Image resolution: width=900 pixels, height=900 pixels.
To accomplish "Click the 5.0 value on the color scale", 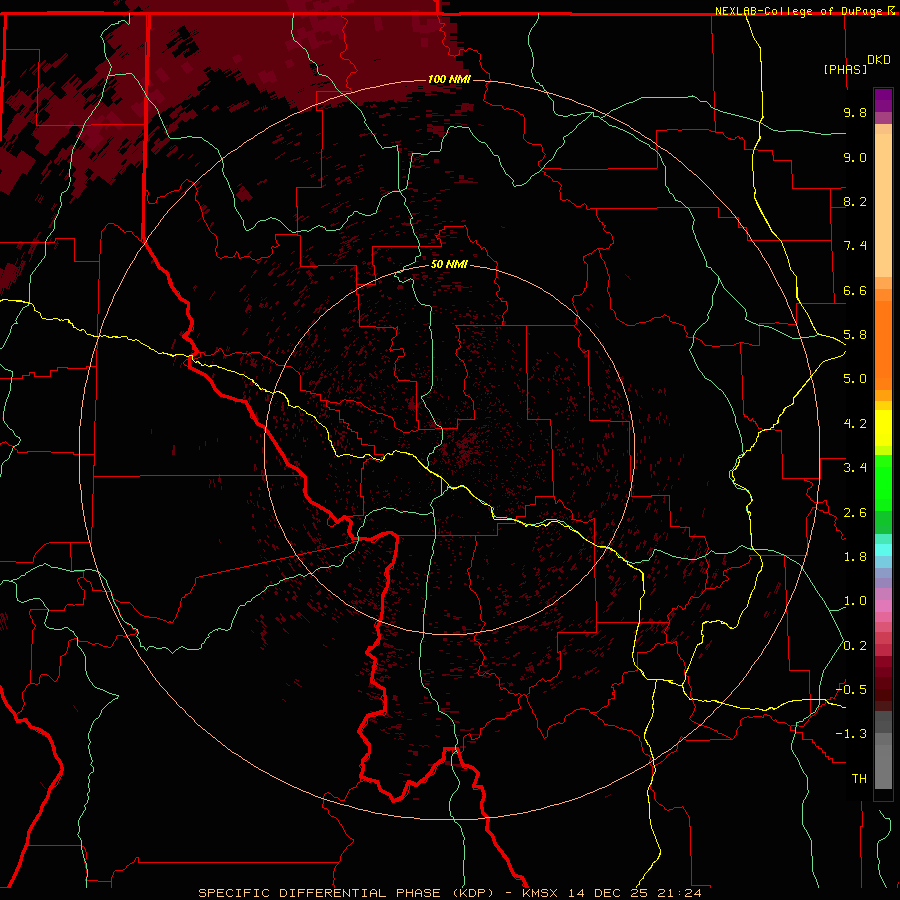I will click(855, 379).
